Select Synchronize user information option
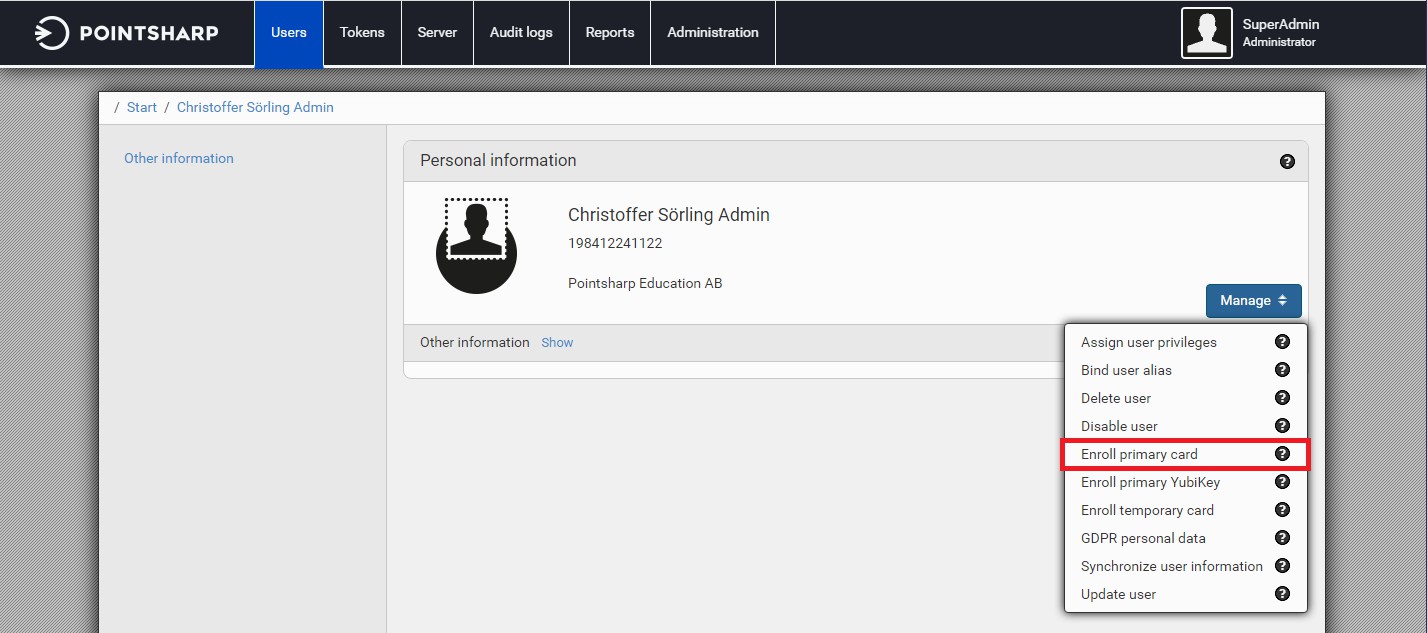 (1171, 566)
